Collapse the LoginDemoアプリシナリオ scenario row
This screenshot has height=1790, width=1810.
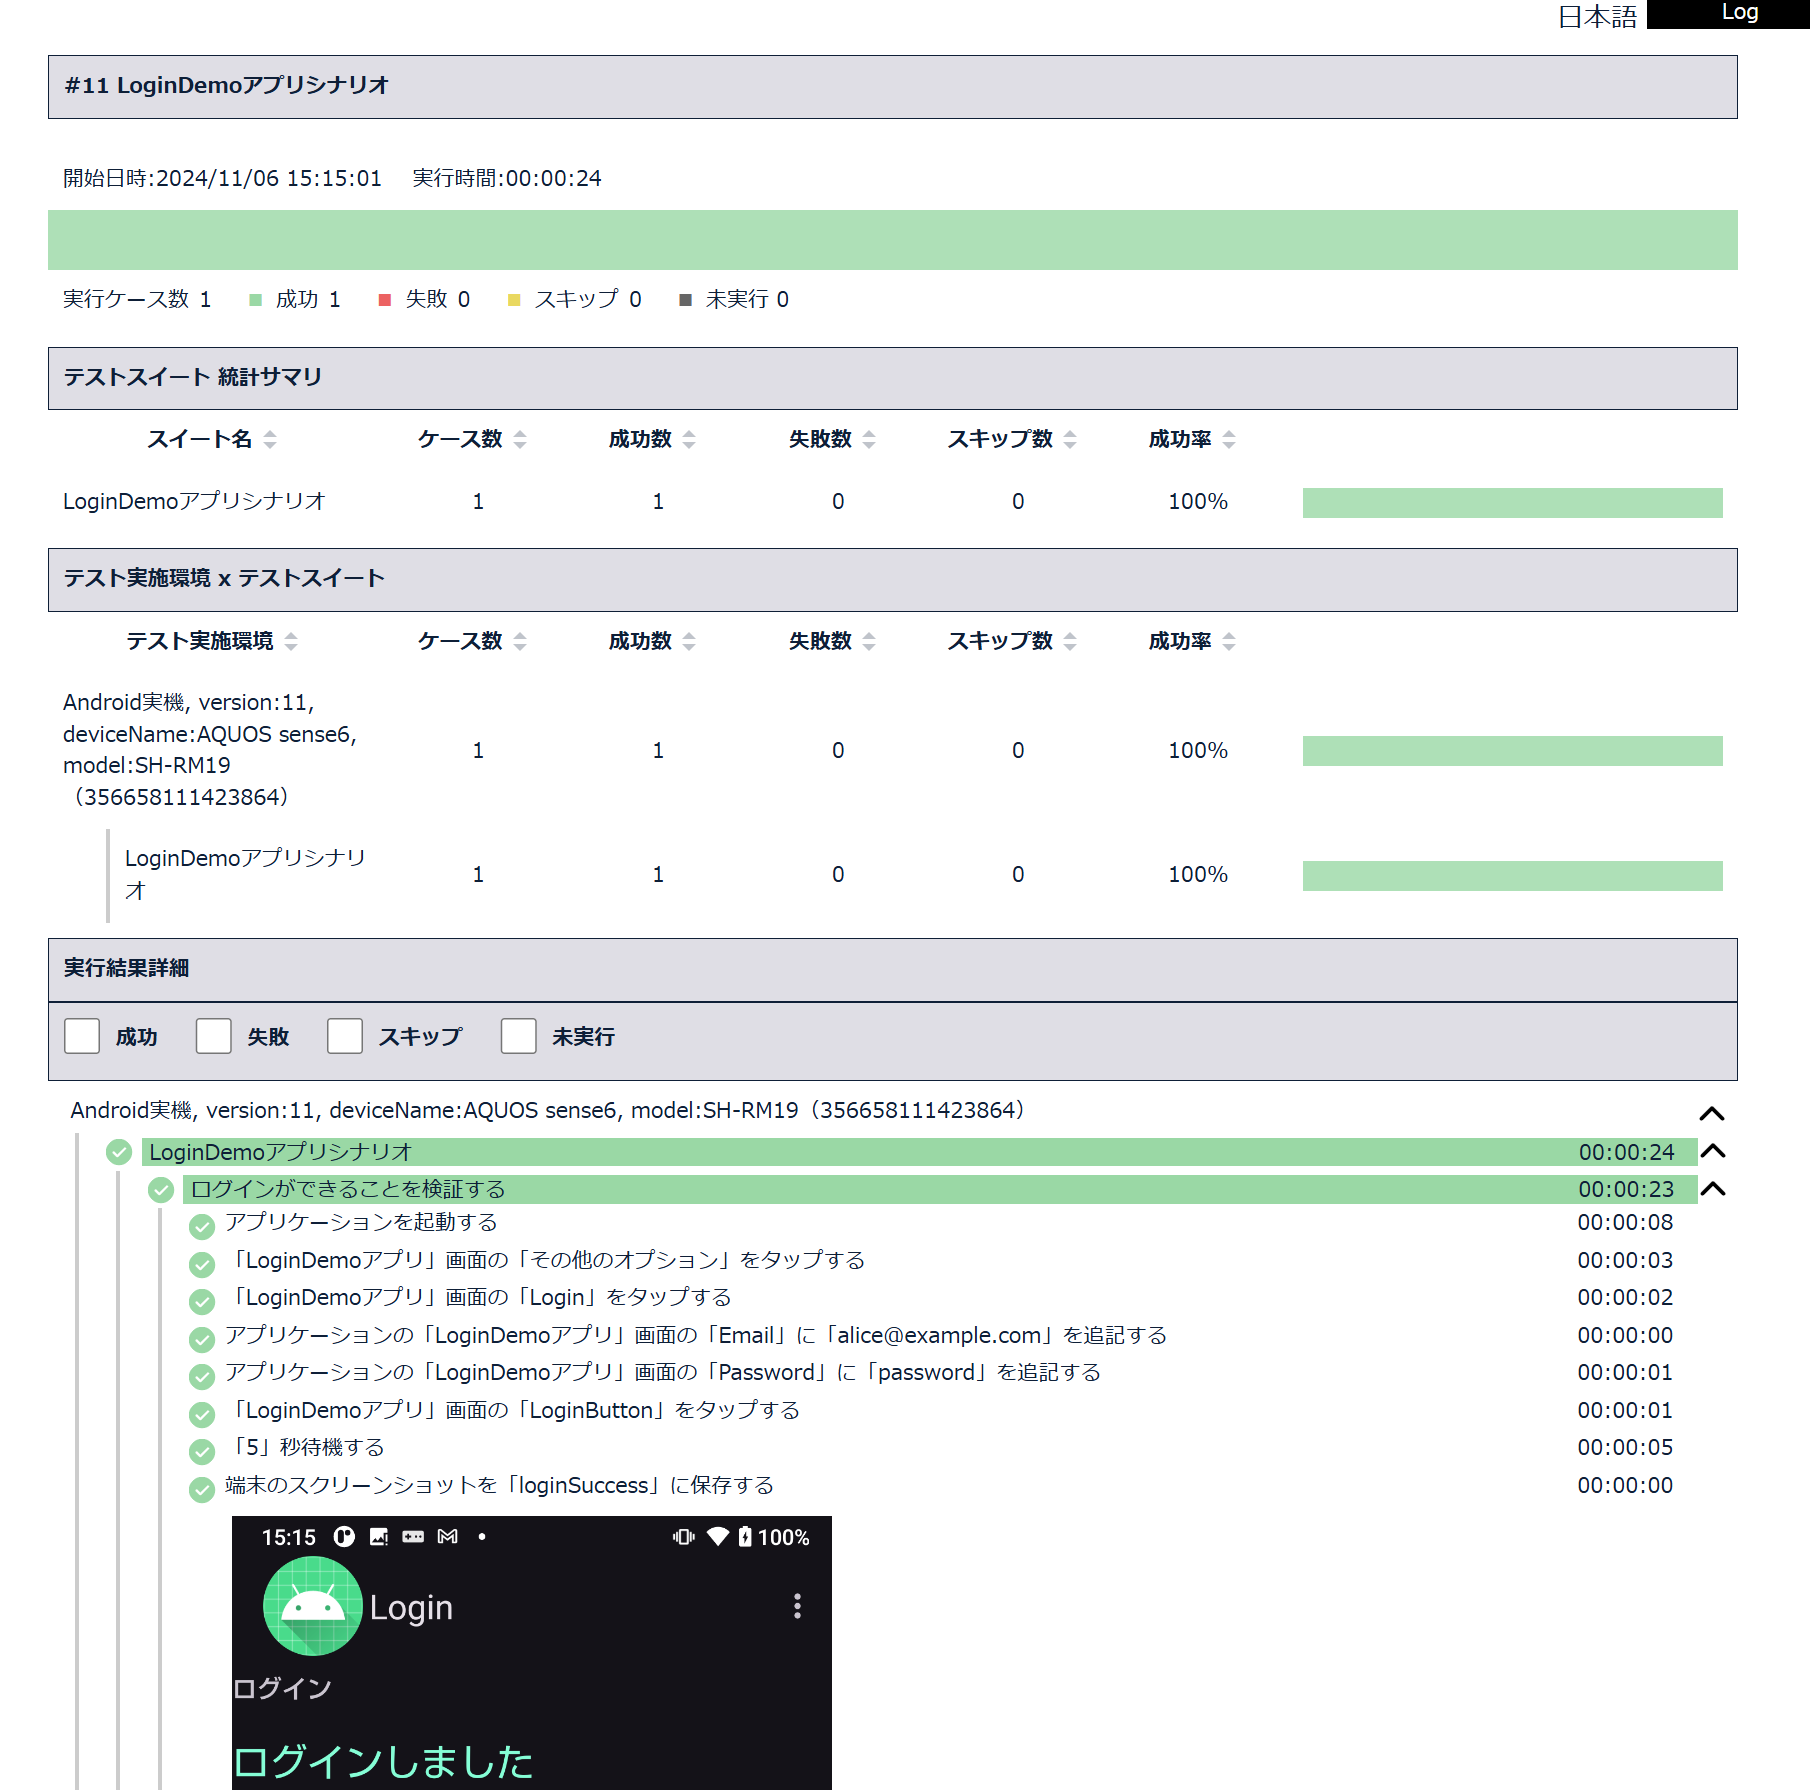tap(1713, 1151)
